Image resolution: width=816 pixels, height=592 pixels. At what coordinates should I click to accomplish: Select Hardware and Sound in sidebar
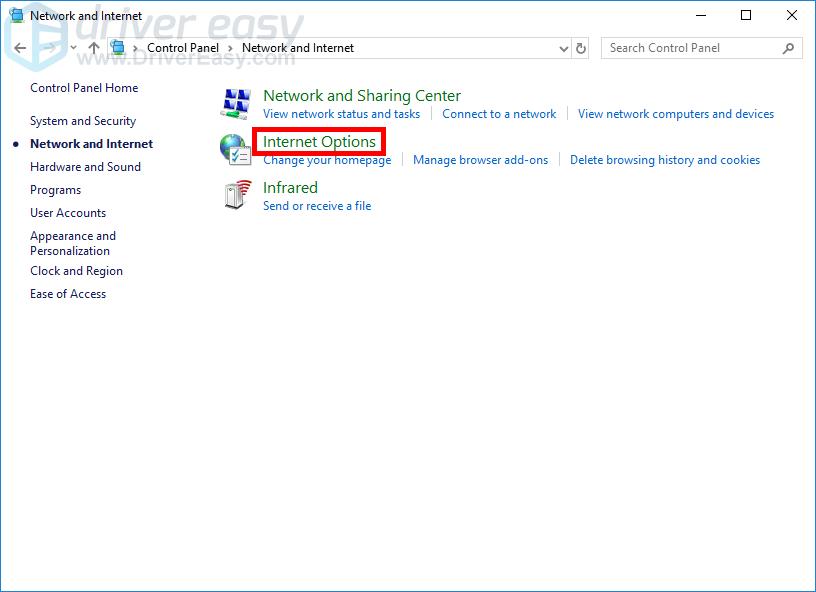pos(85,167)
